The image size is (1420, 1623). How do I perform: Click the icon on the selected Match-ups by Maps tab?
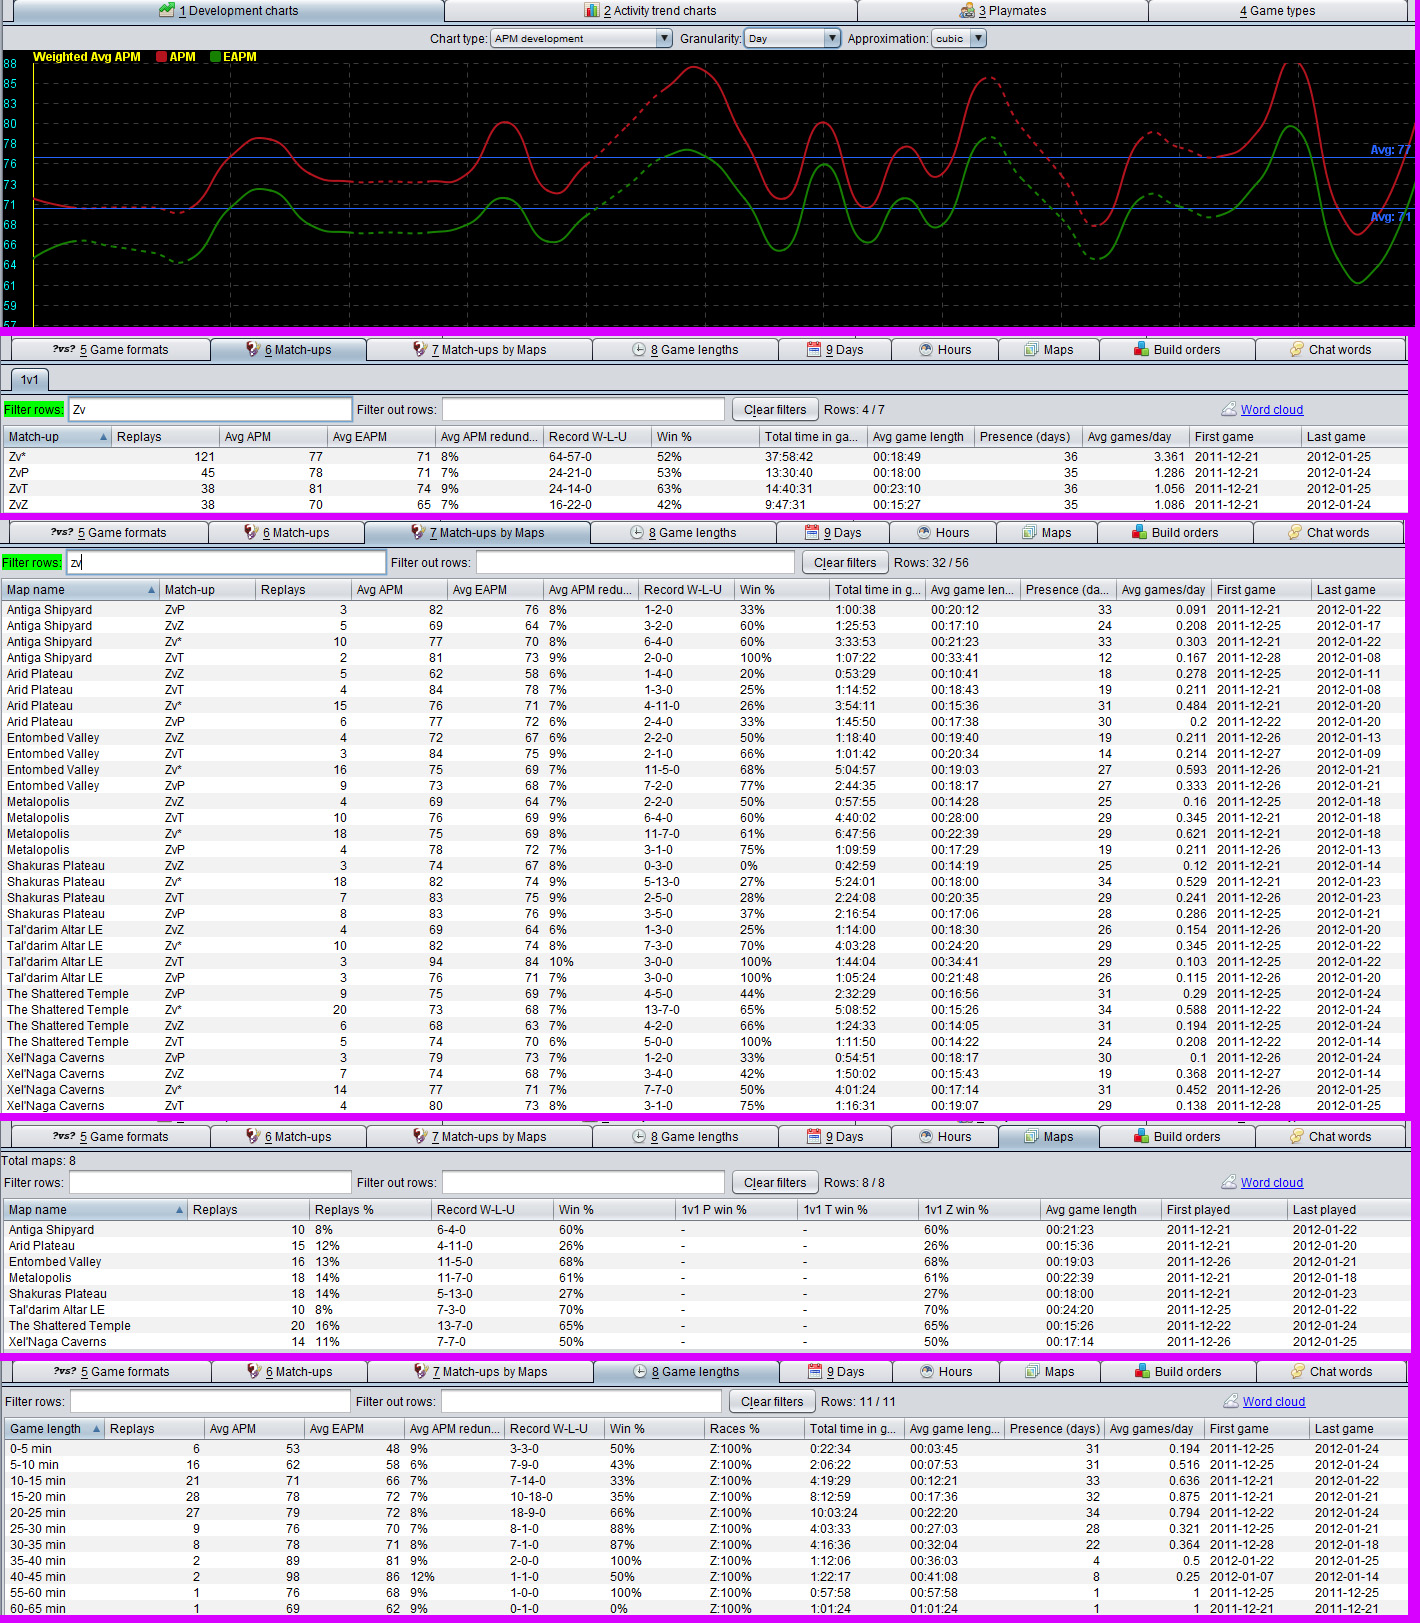[x=419, y=532]
